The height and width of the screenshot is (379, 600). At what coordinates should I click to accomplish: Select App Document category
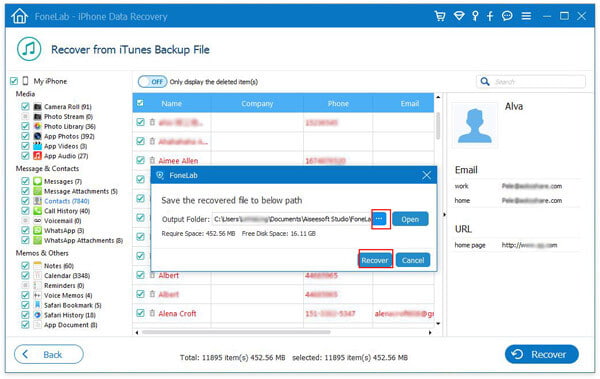71,325
